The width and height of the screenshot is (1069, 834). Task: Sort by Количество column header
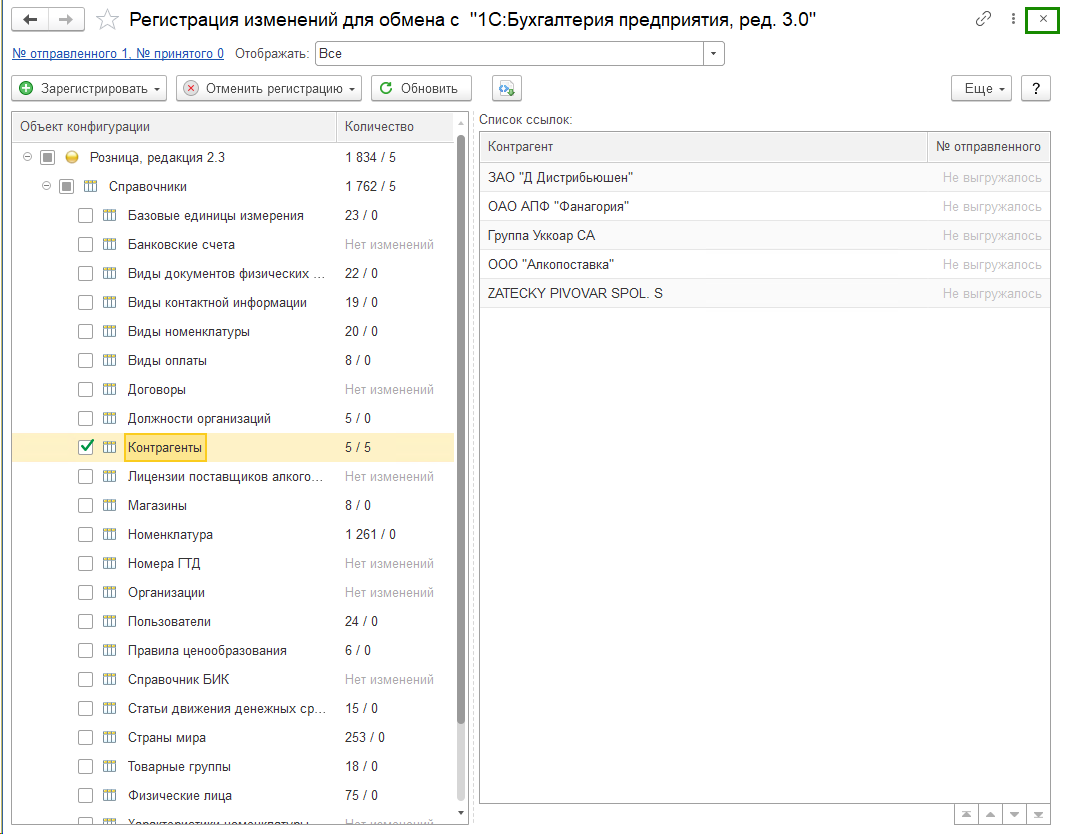coord(395,127)
